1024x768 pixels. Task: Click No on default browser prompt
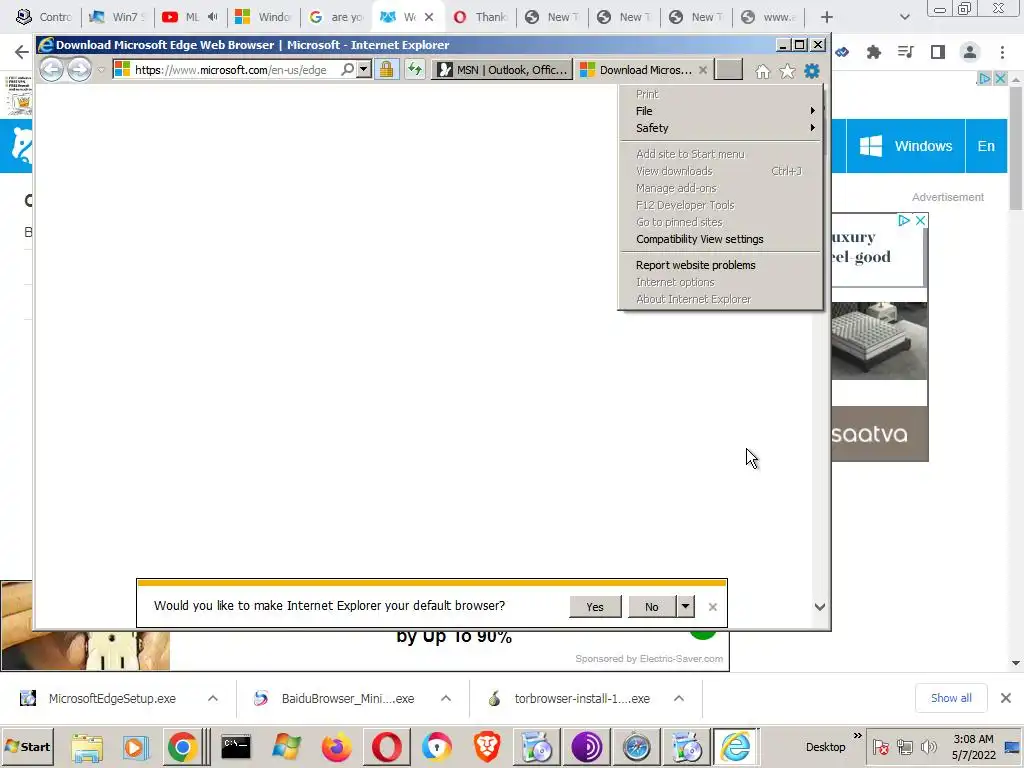(x=652, y=607)
